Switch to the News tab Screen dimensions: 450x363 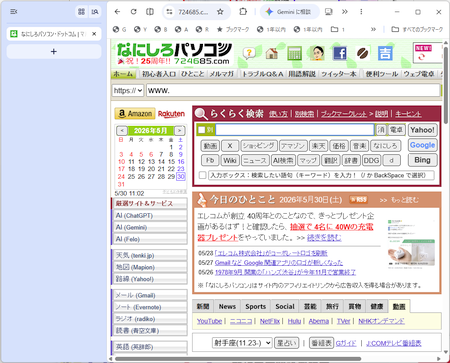(x=227, y=306)
